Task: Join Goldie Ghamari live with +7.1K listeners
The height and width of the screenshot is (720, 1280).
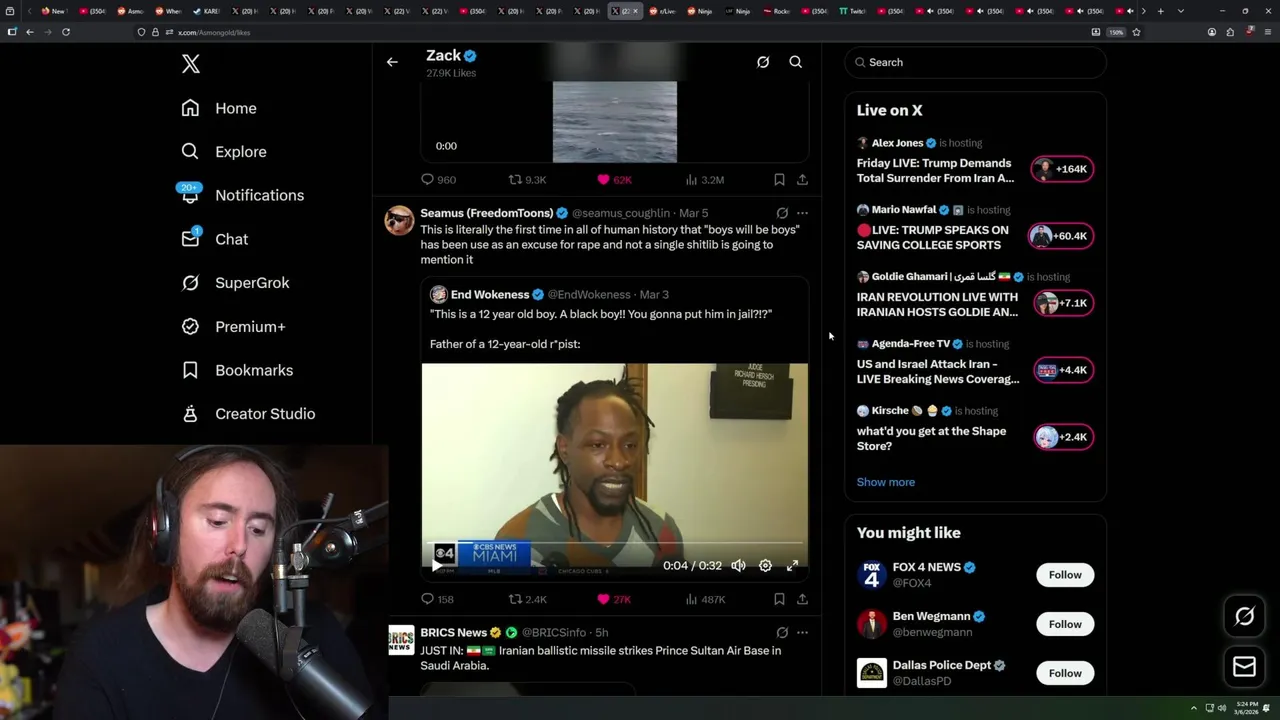Action: coord(1062,303)
